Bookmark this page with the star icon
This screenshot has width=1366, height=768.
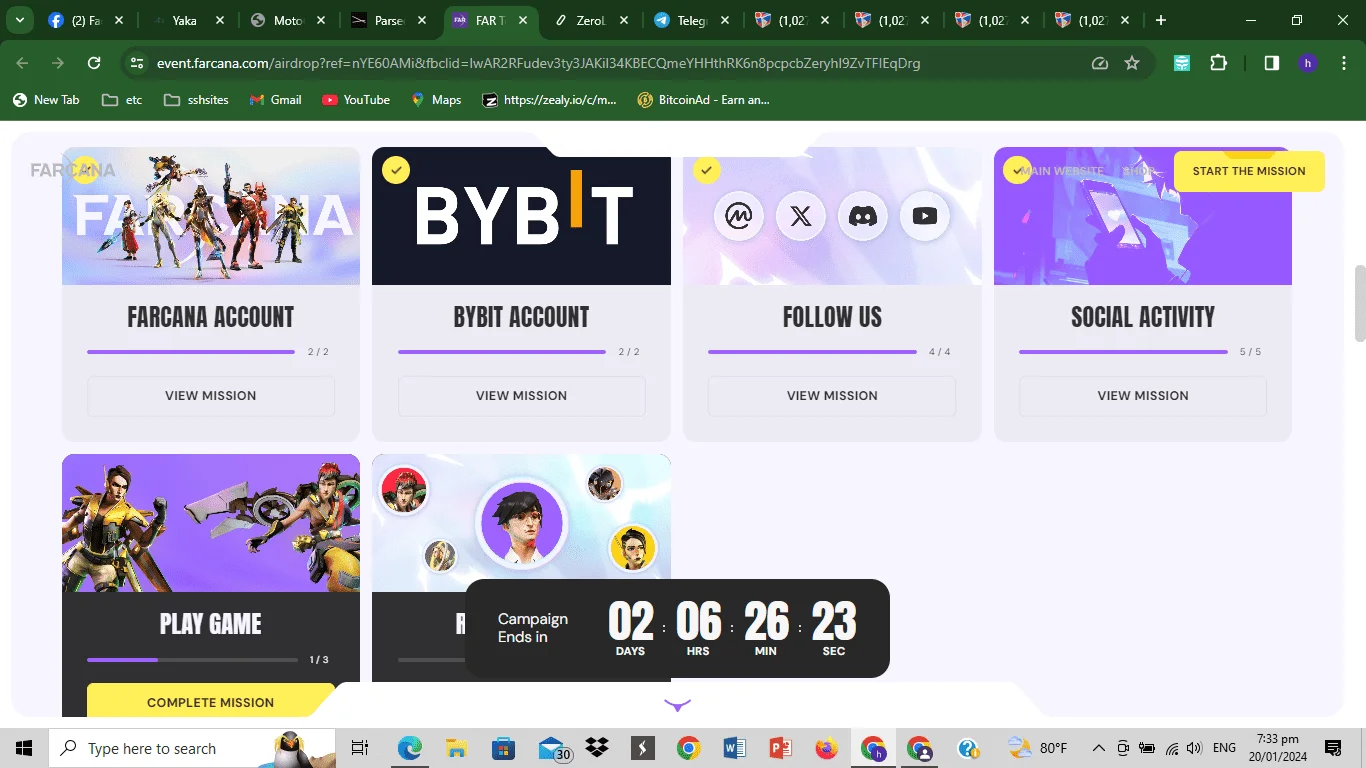(x=1132, y=63)
